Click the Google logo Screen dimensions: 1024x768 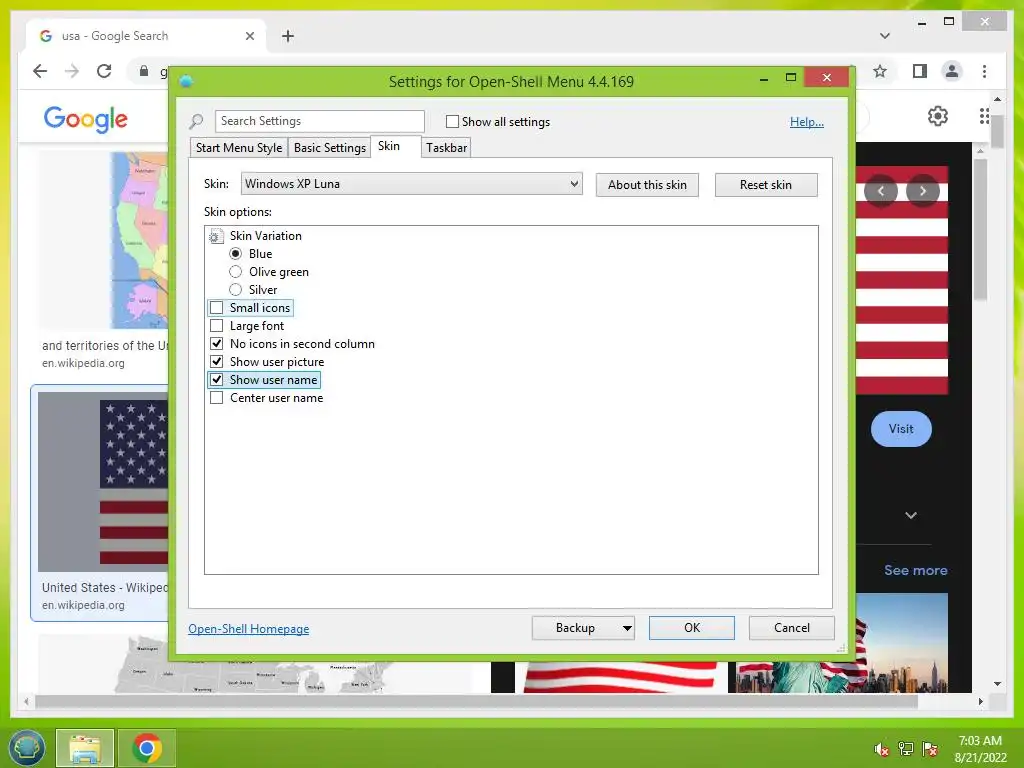point(86,120)
